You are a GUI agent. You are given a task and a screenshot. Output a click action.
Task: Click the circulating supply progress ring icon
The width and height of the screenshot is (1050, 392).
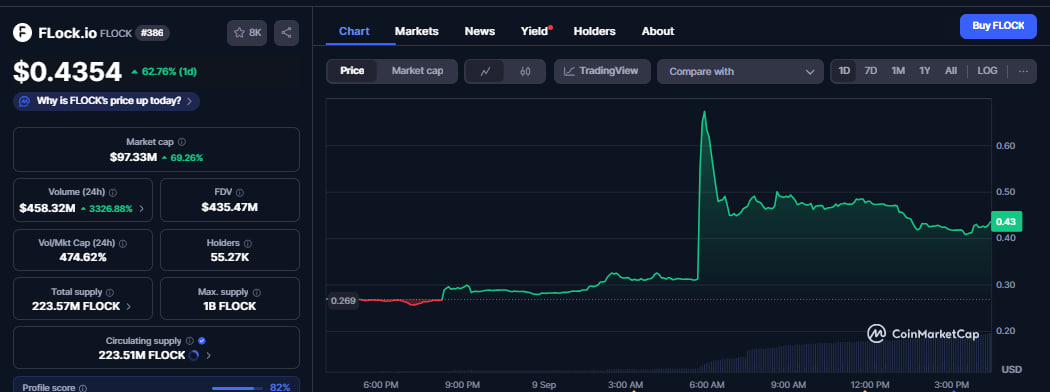coord(194,355)
